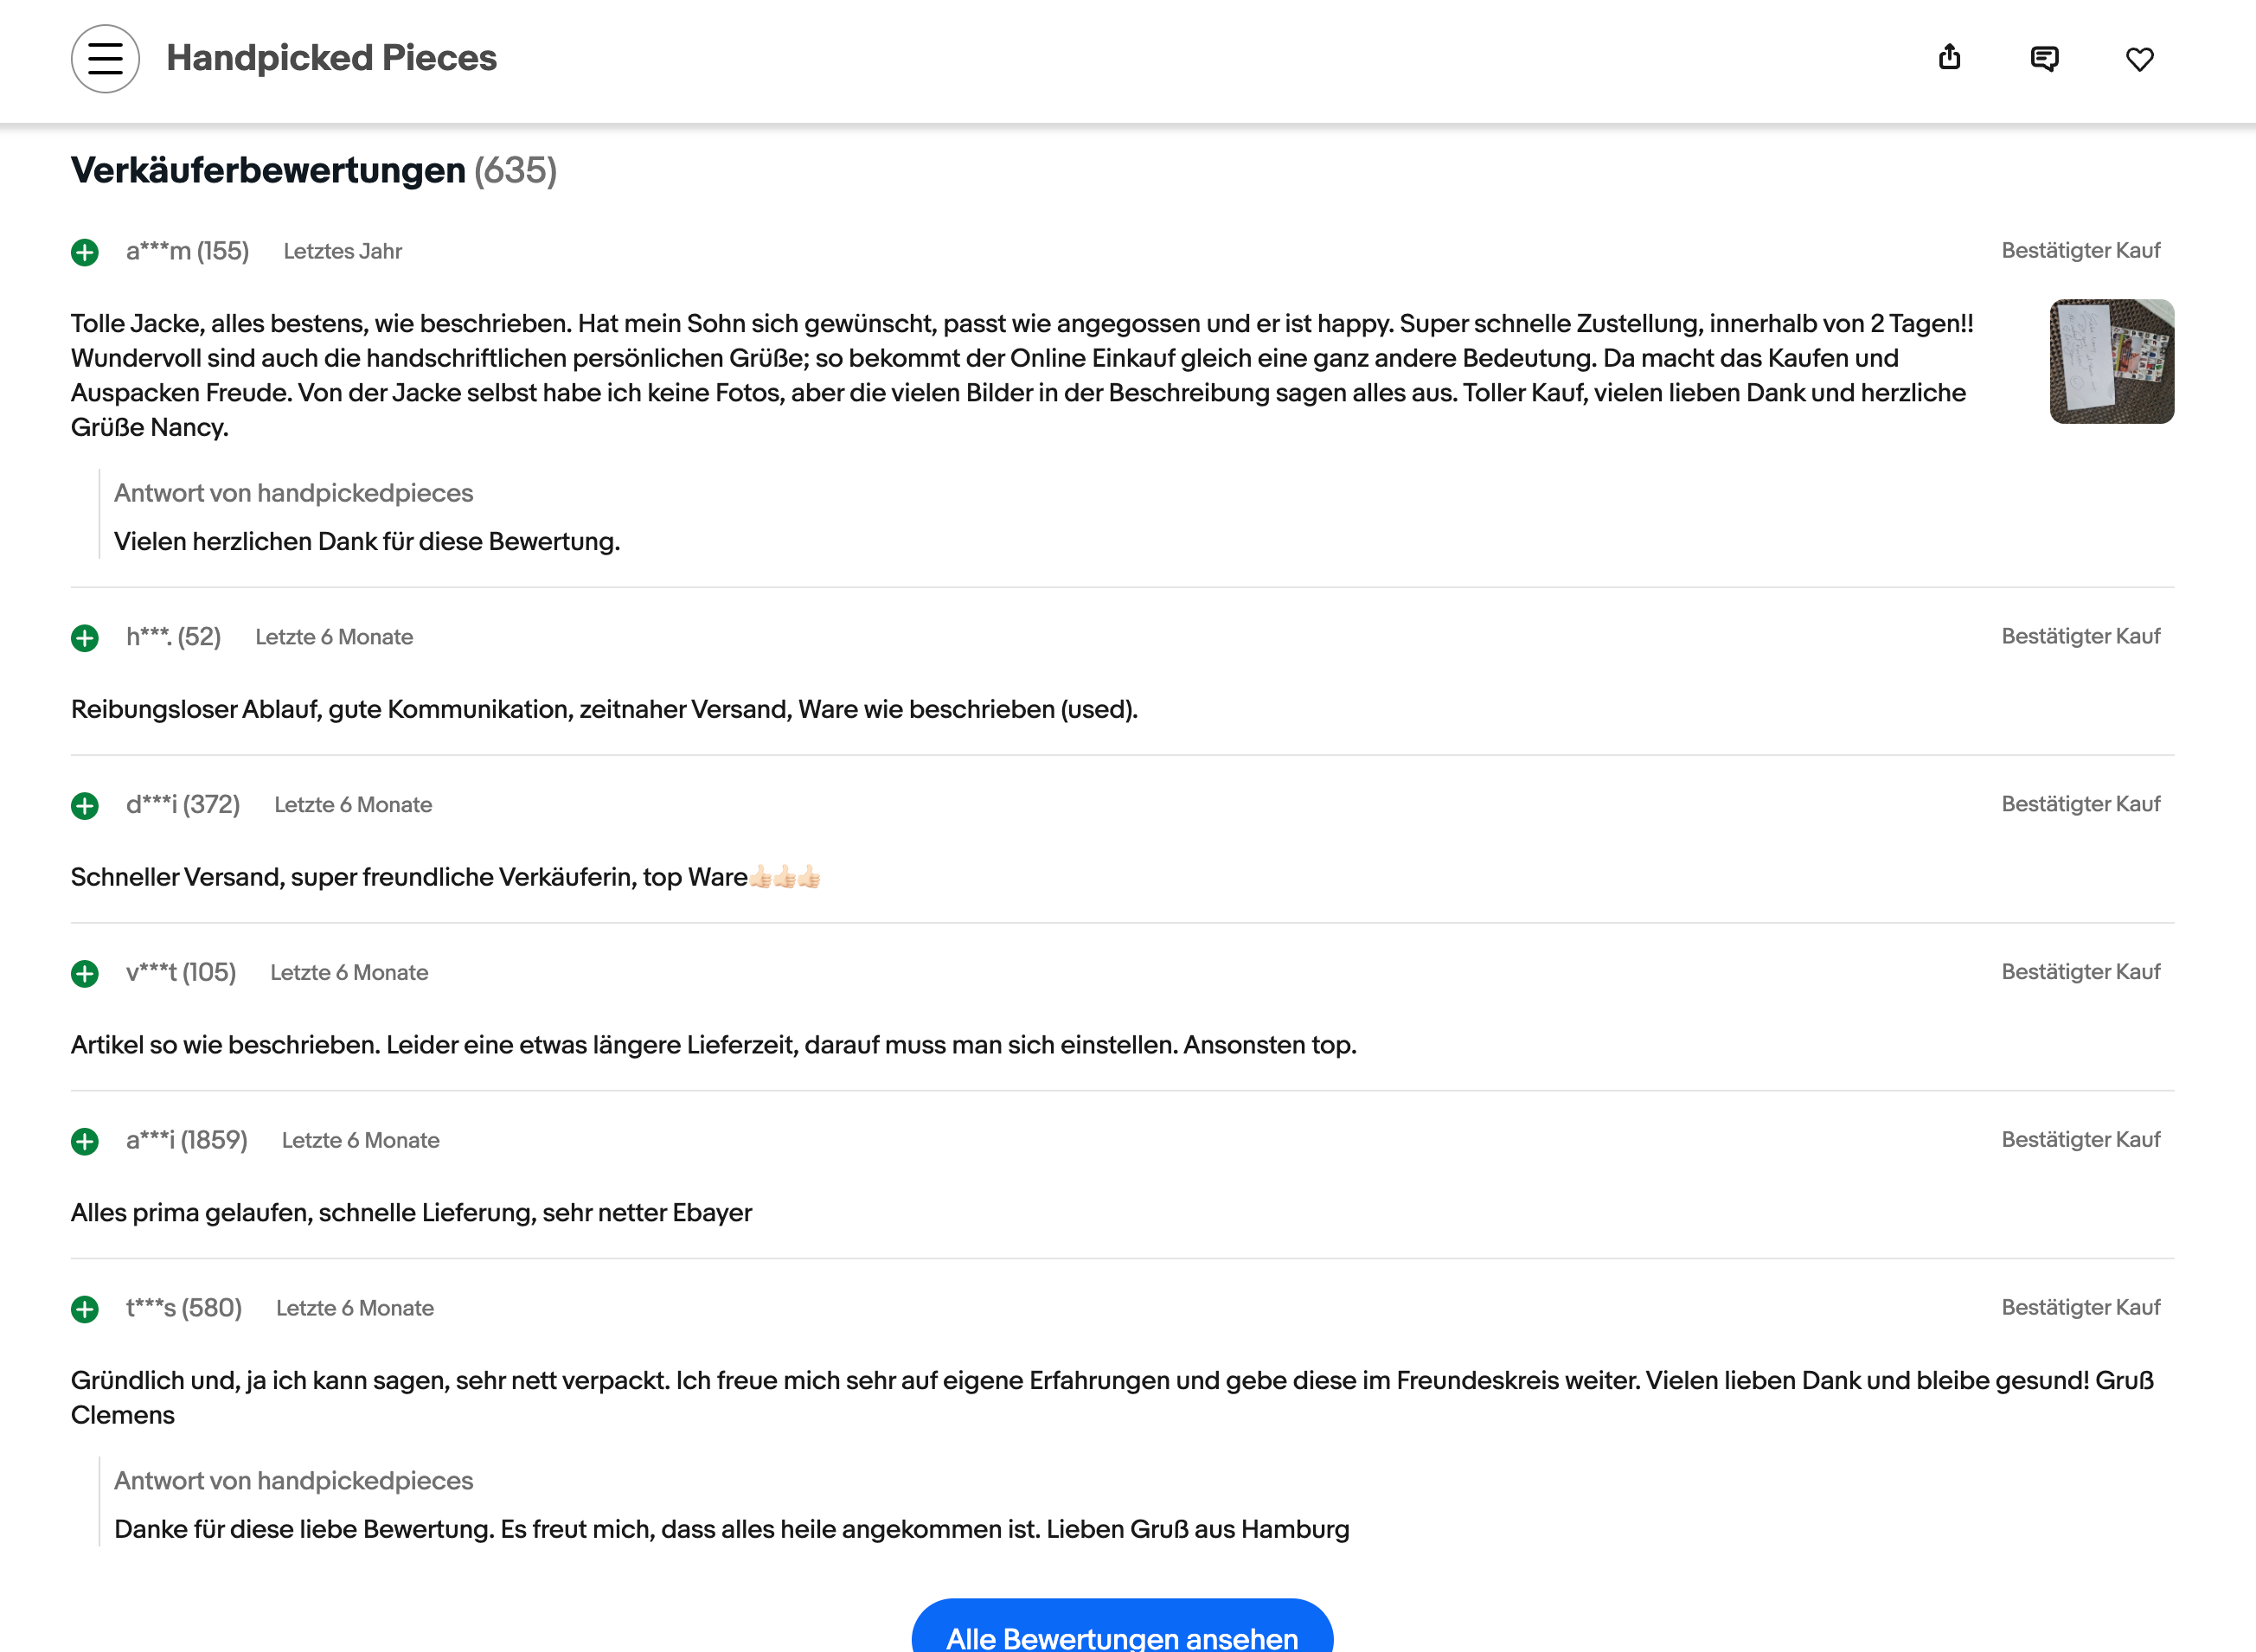Save seller with the heart icon
2256x1652 pixels.
coord(2139,60)
